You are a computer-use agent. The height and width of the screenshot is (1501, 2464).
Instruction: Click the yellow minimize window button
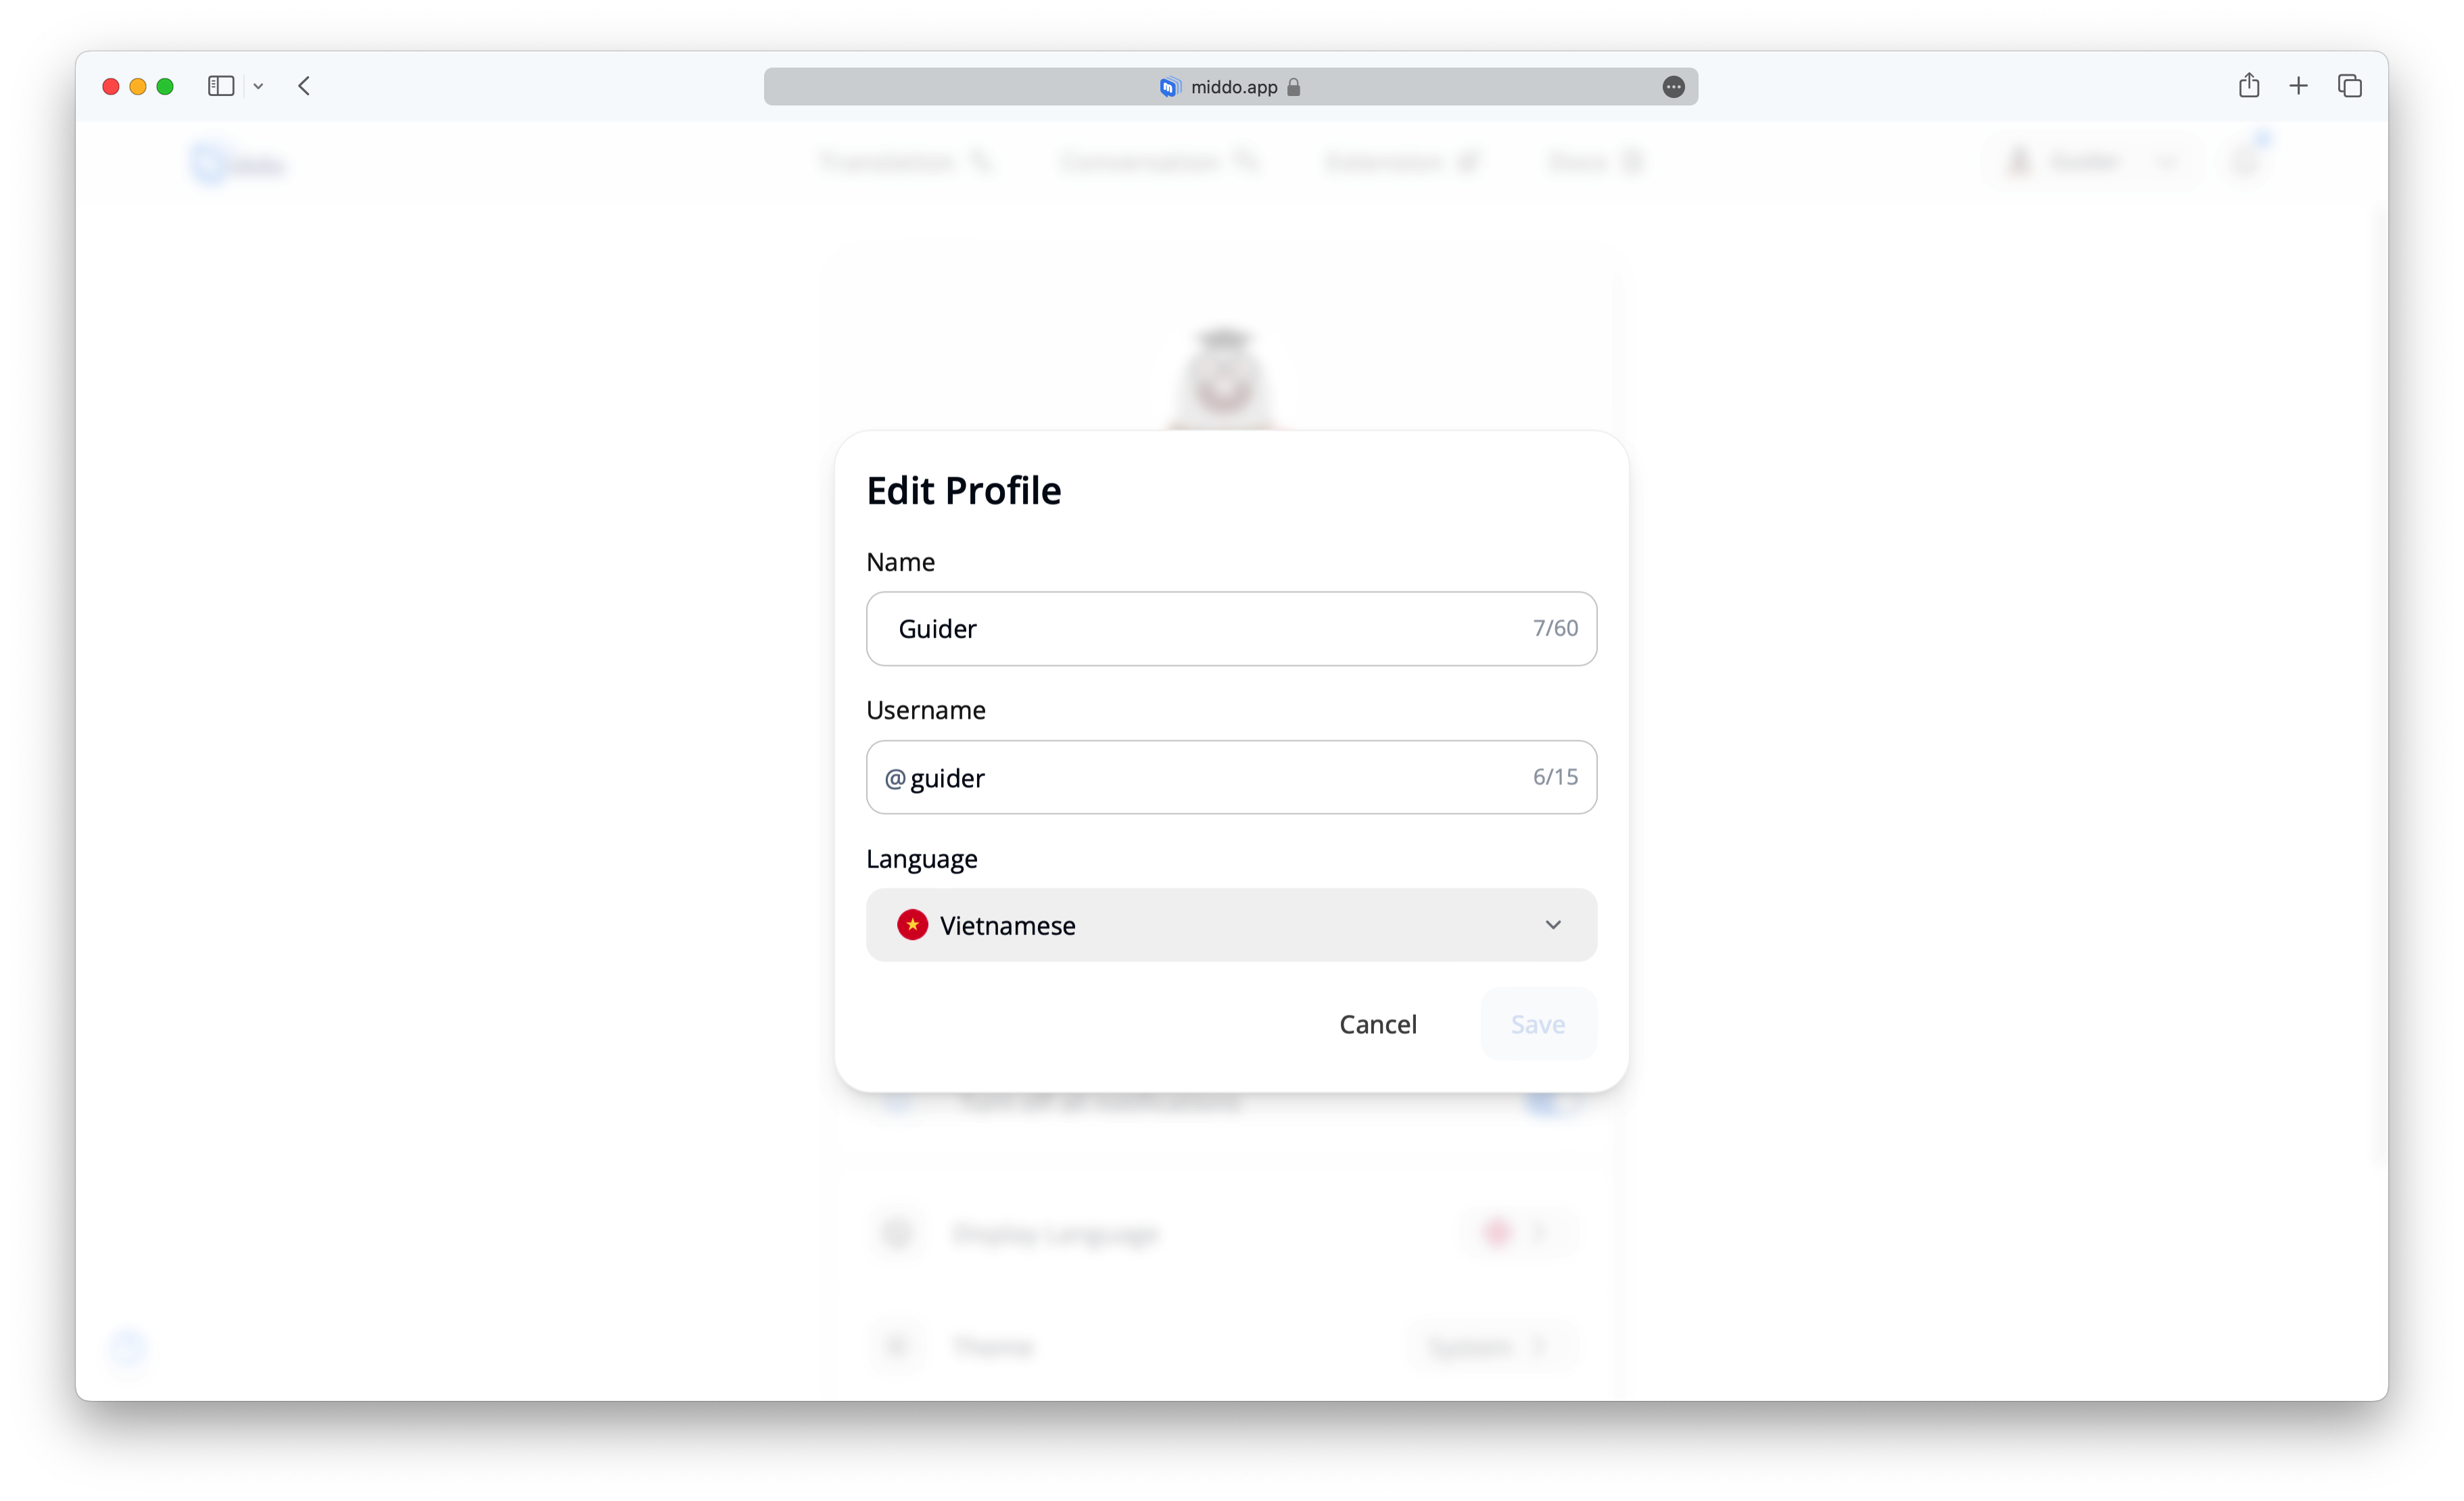[x=138, y=87]
